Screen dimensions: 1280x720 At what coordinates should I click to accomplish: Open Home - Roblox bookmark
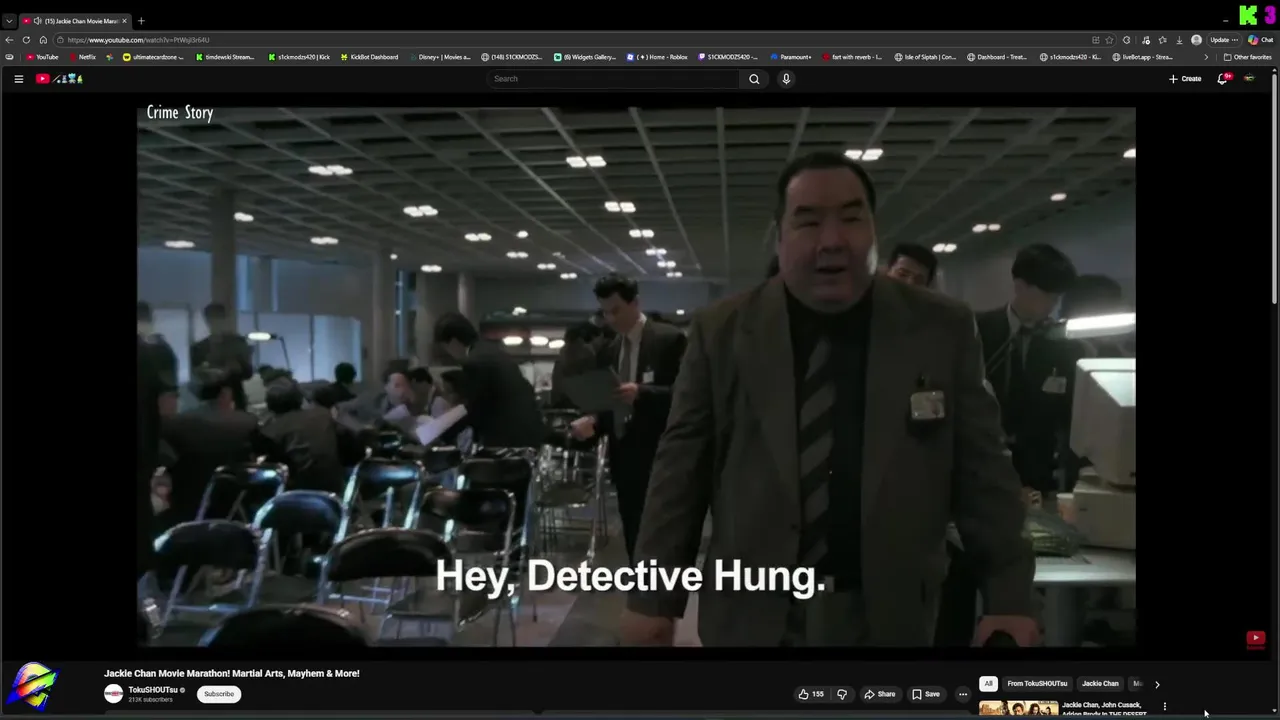pyautogui.click(x=657, y=57)
